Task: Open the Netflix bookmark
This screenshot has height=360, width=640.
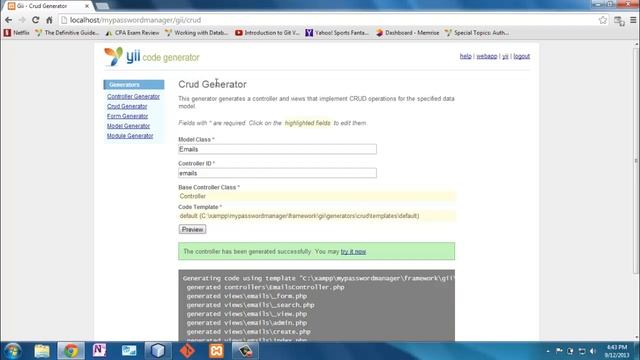Action: (x=17, y=33)
